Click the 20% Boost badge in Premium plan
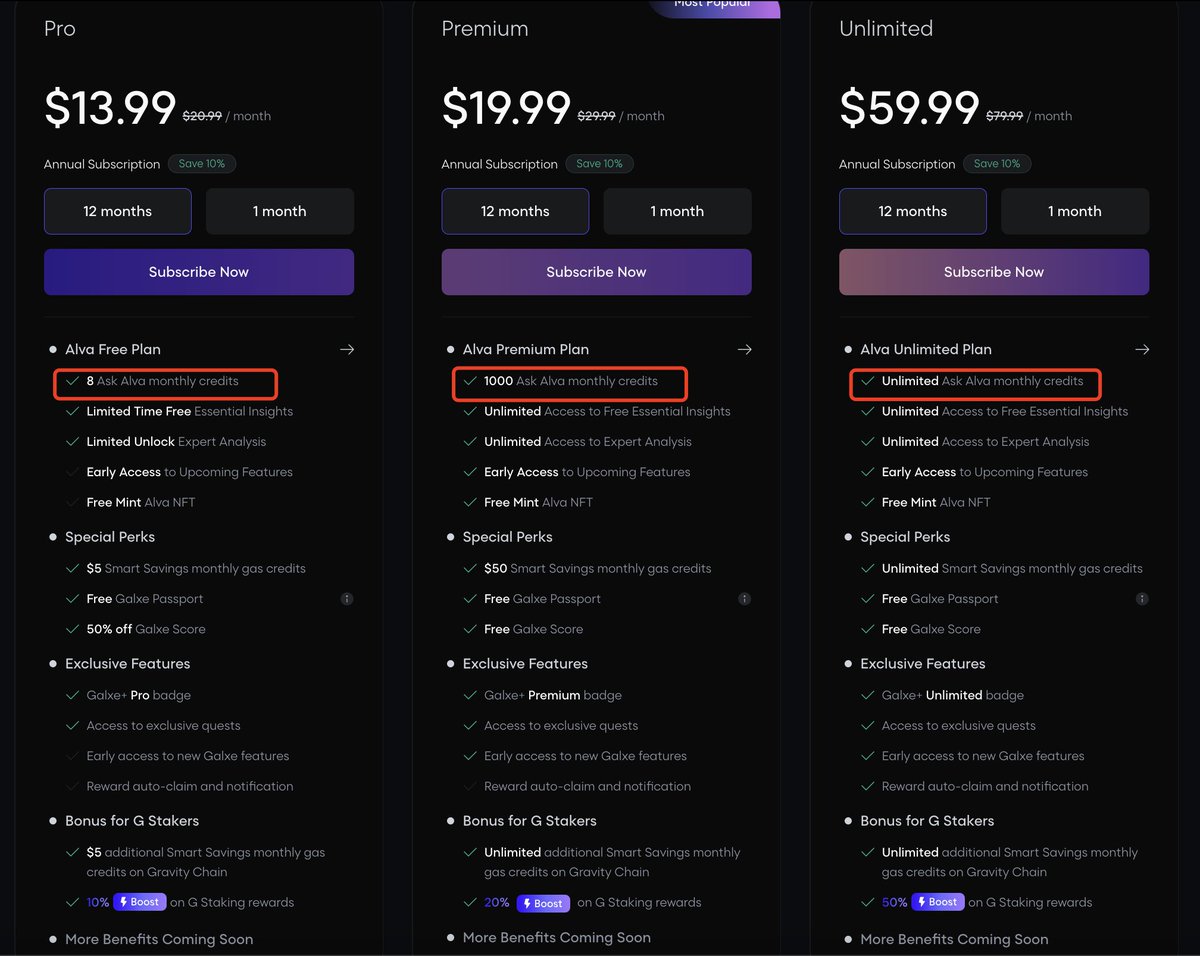1200x956 pixels. click(x=543, y=903)
